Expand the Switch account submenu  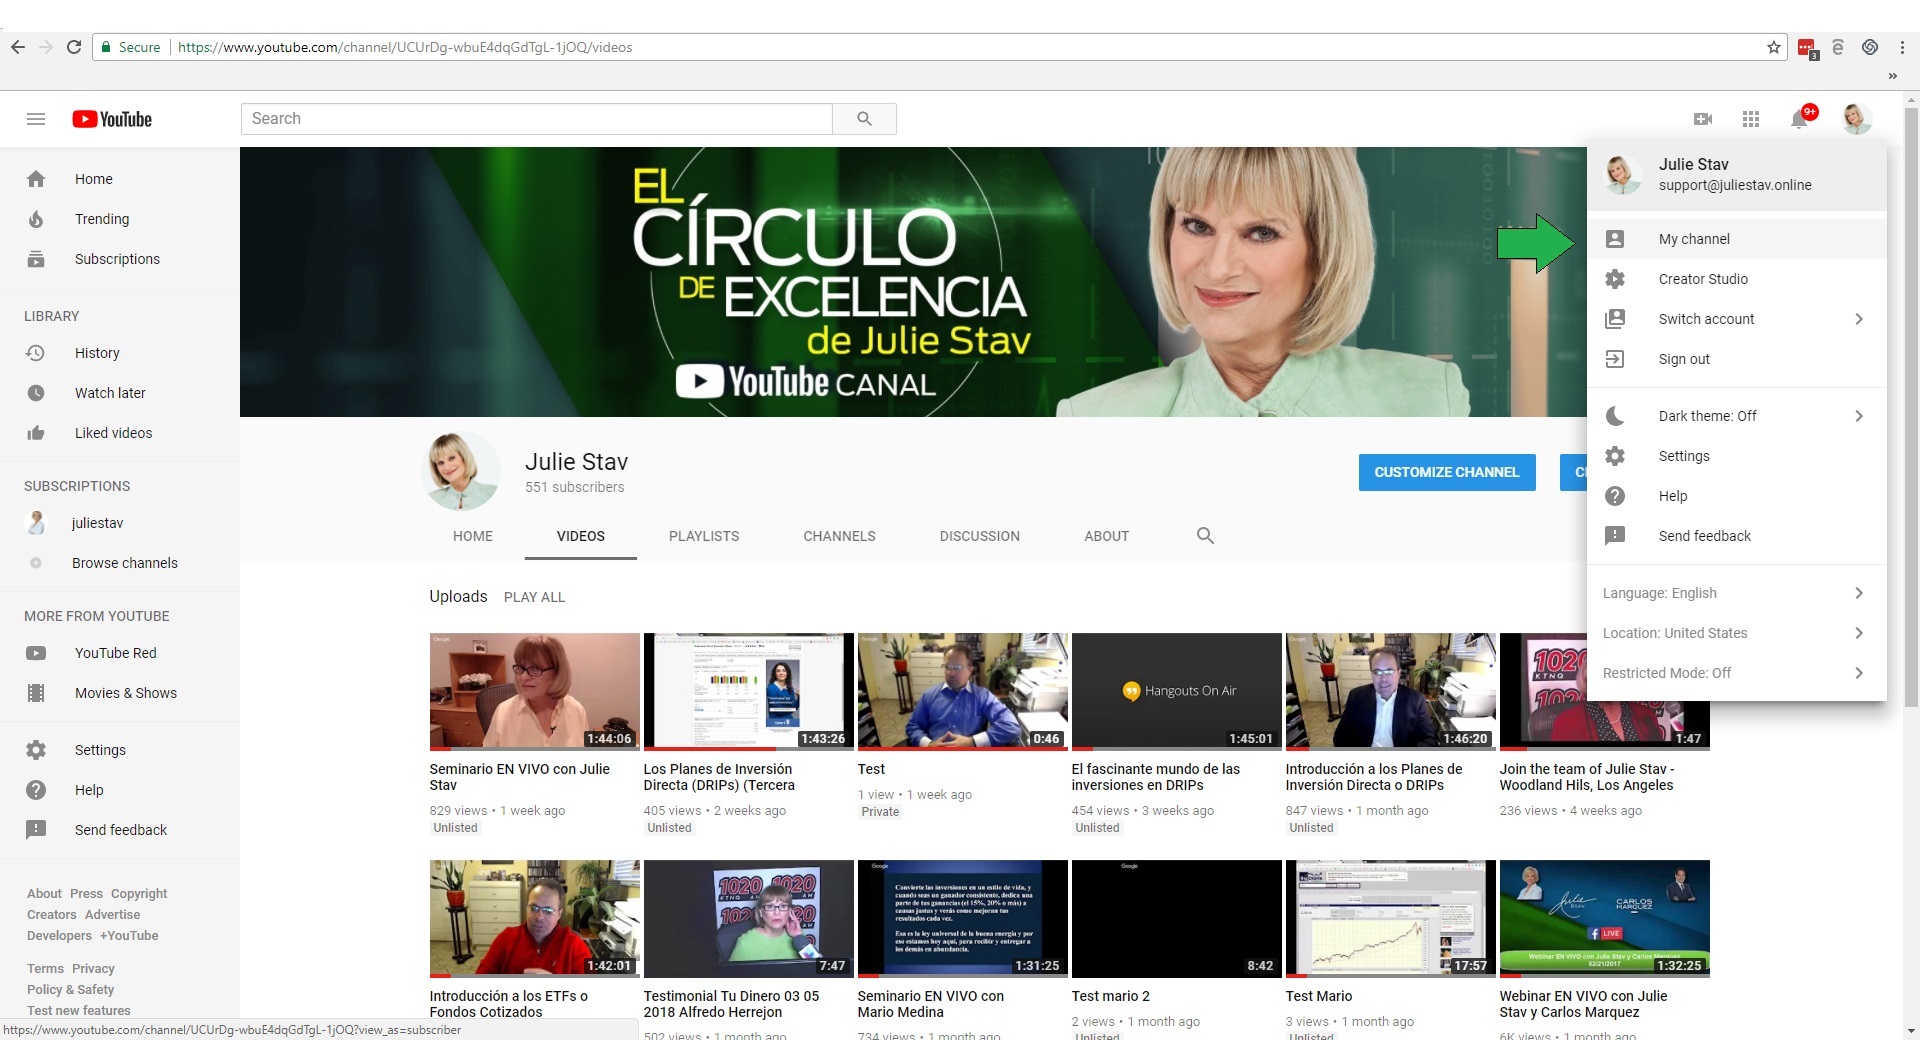coord(1859,319)
